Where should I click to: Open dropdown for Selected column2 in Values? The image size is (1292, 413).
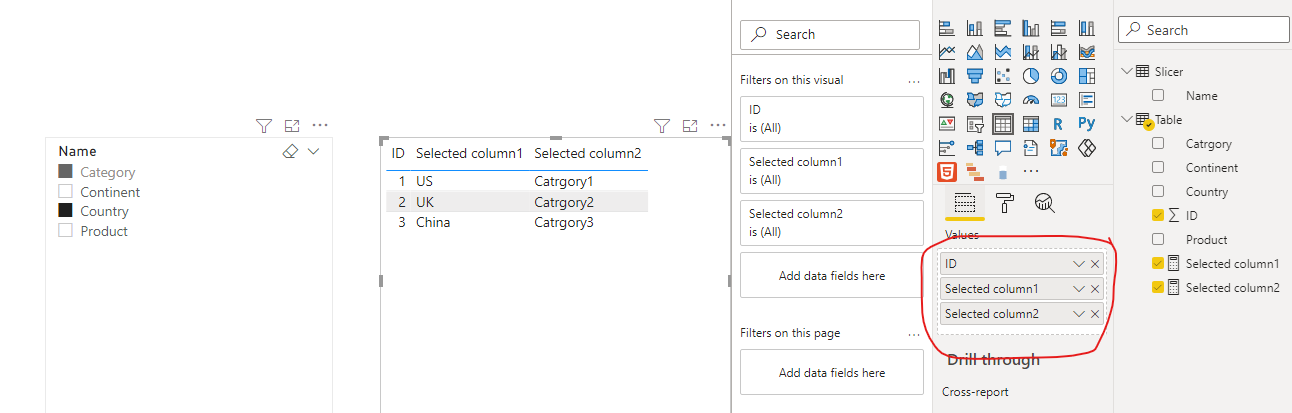pos(1079,314)
